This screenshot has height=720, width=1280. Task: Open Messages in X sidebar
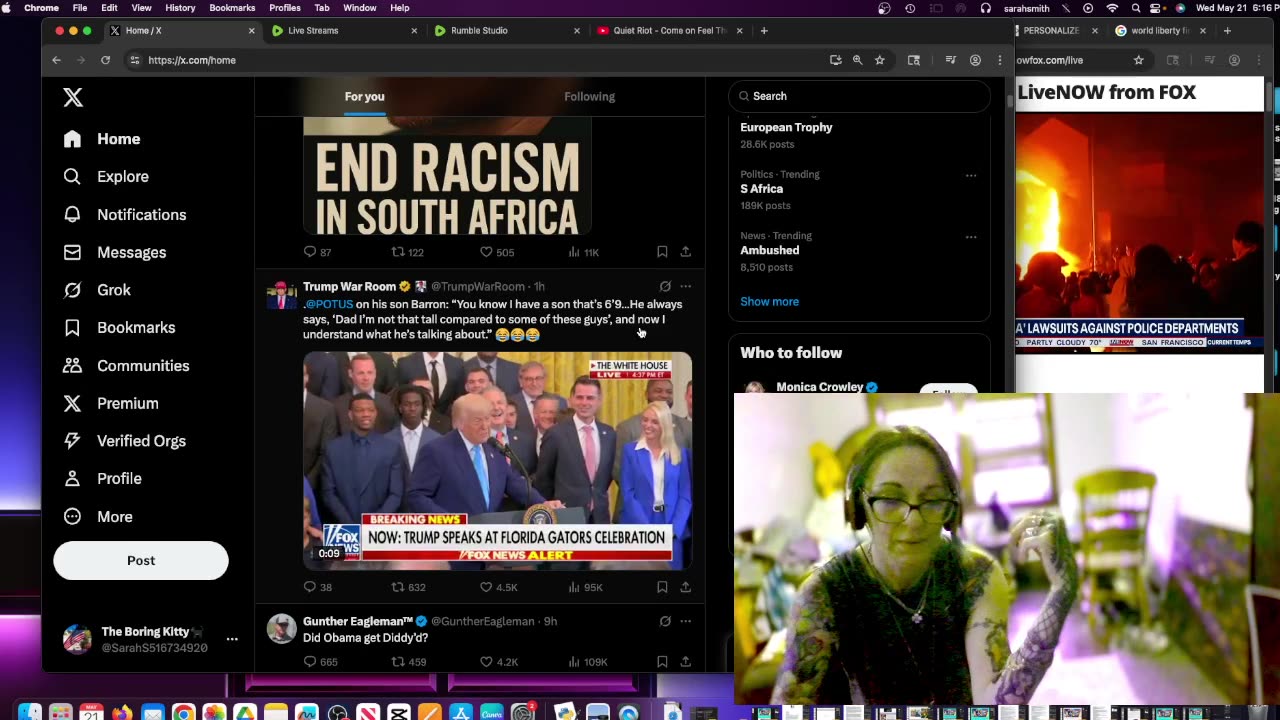click(115, 253)
